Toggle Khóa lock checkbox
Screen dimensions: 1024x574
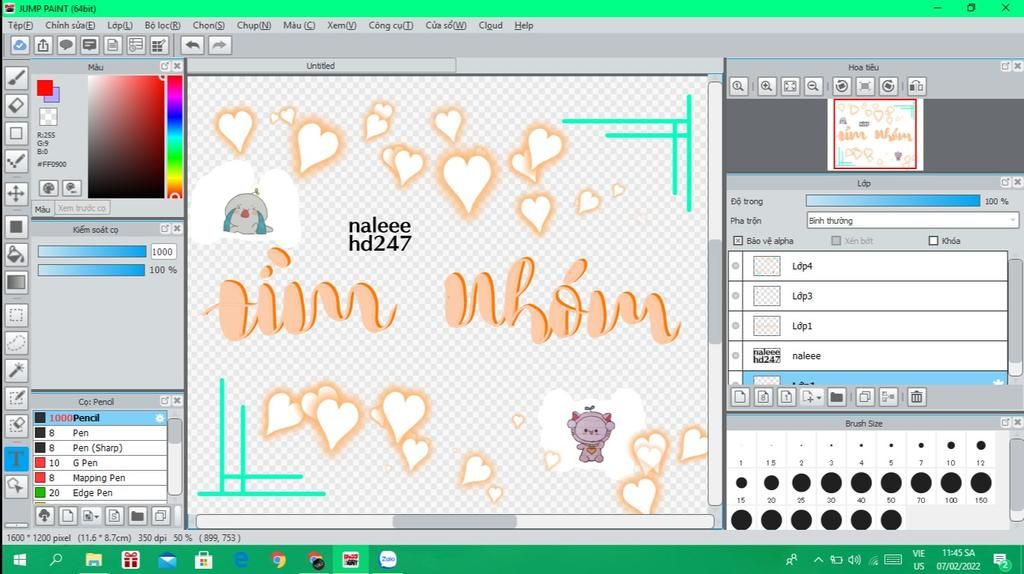(933, 241)
